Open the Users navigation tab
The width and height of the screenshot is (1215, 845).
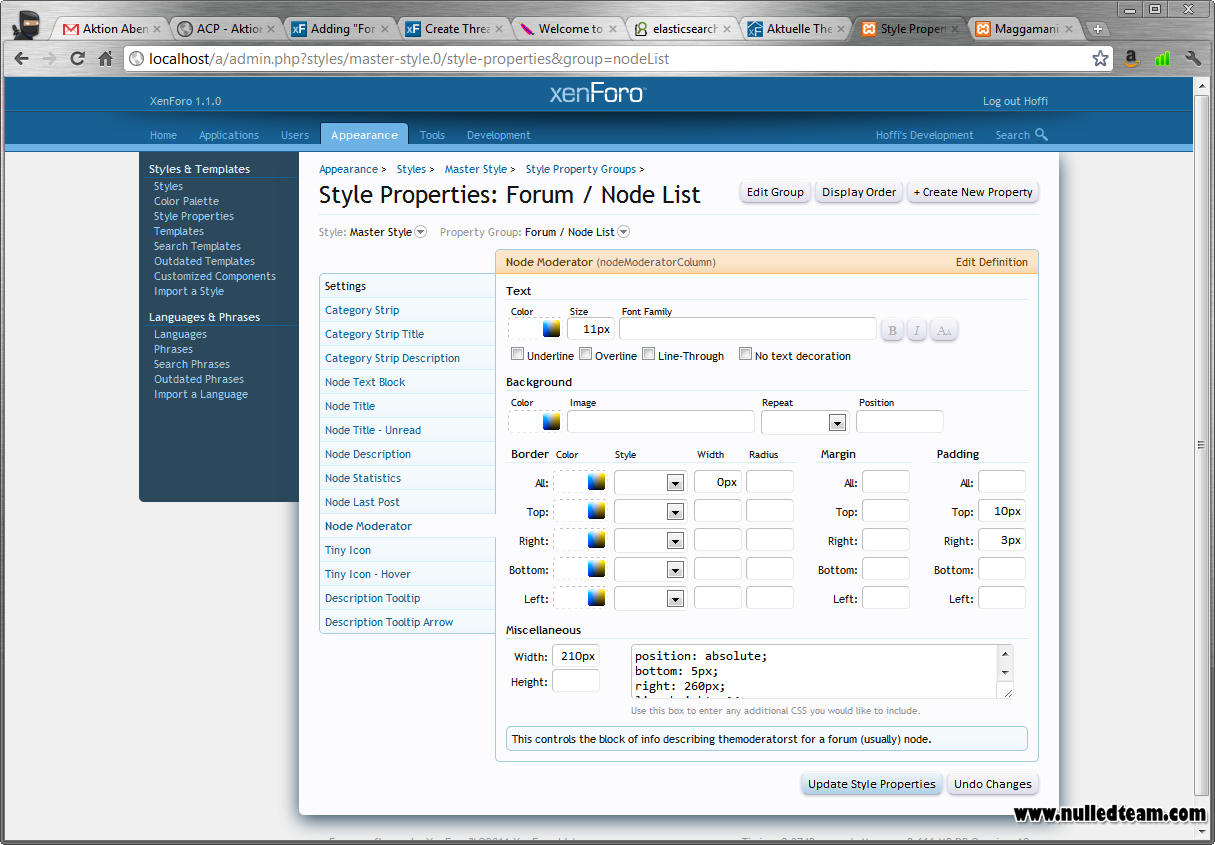[x=295, y=135]
